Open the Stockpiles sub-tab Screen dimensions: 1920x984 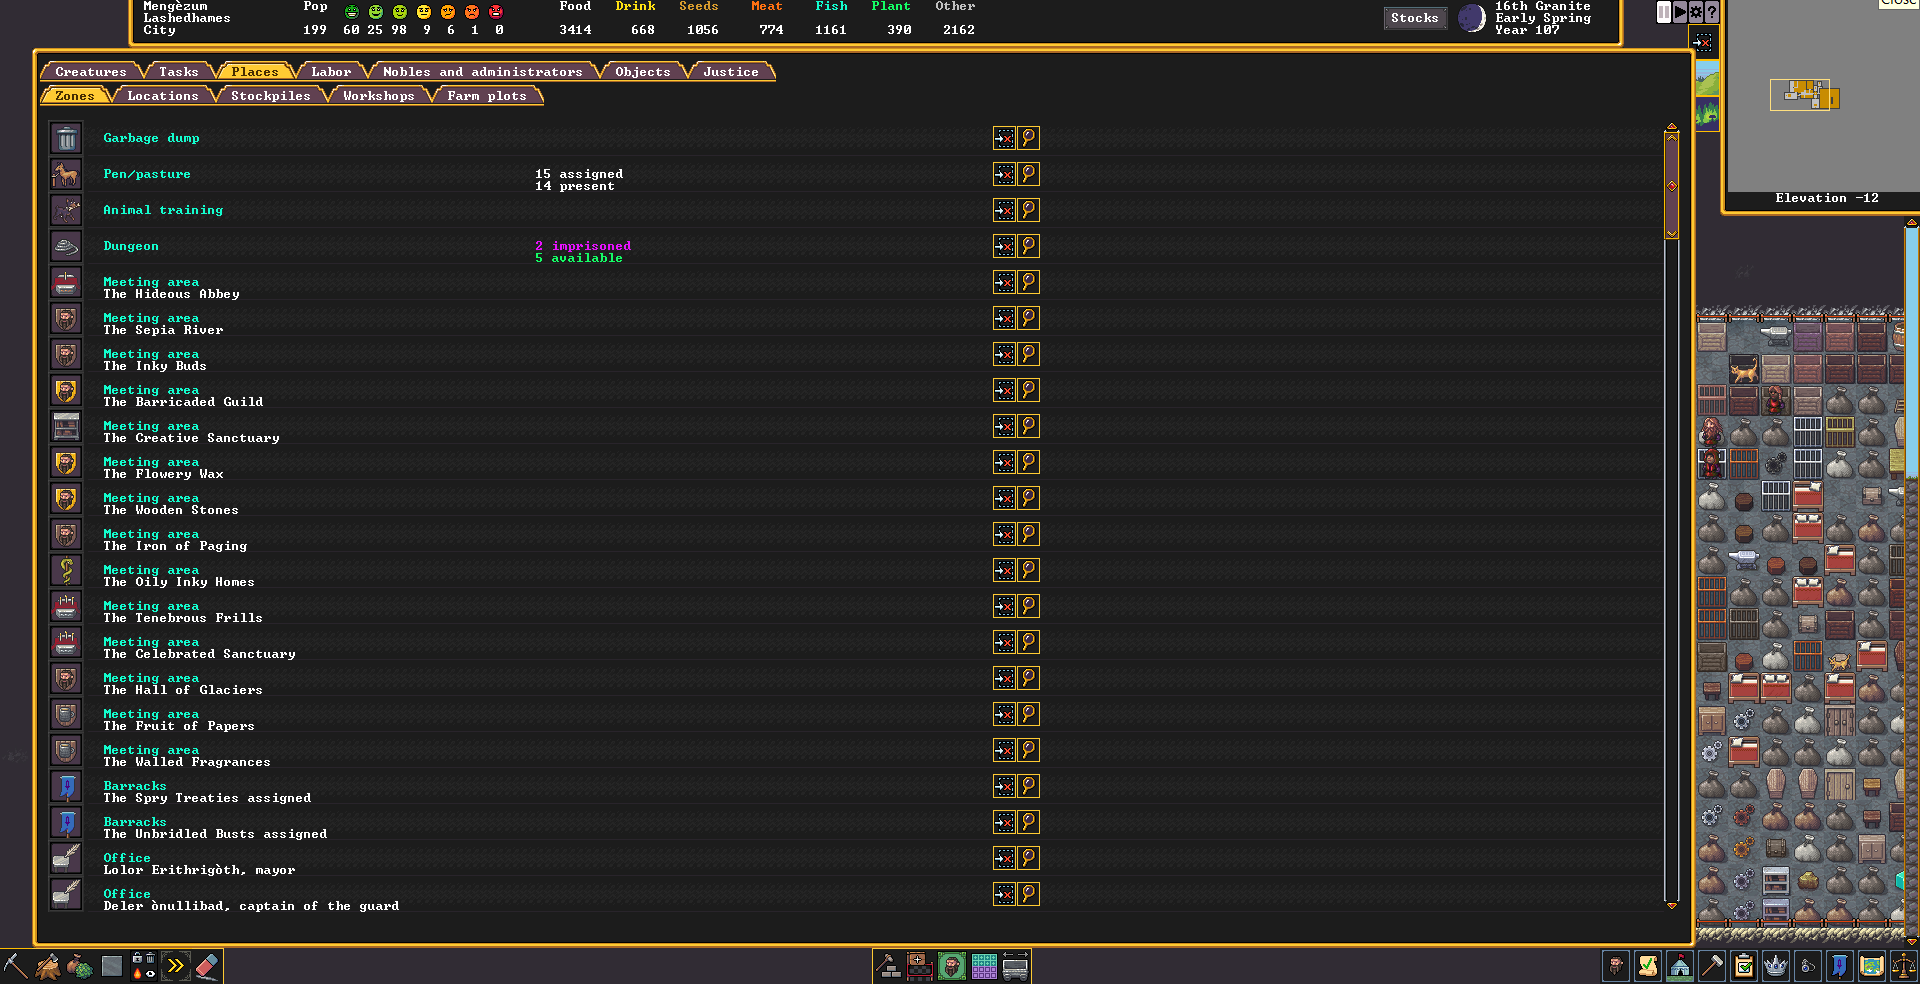[x=271, y=96]
